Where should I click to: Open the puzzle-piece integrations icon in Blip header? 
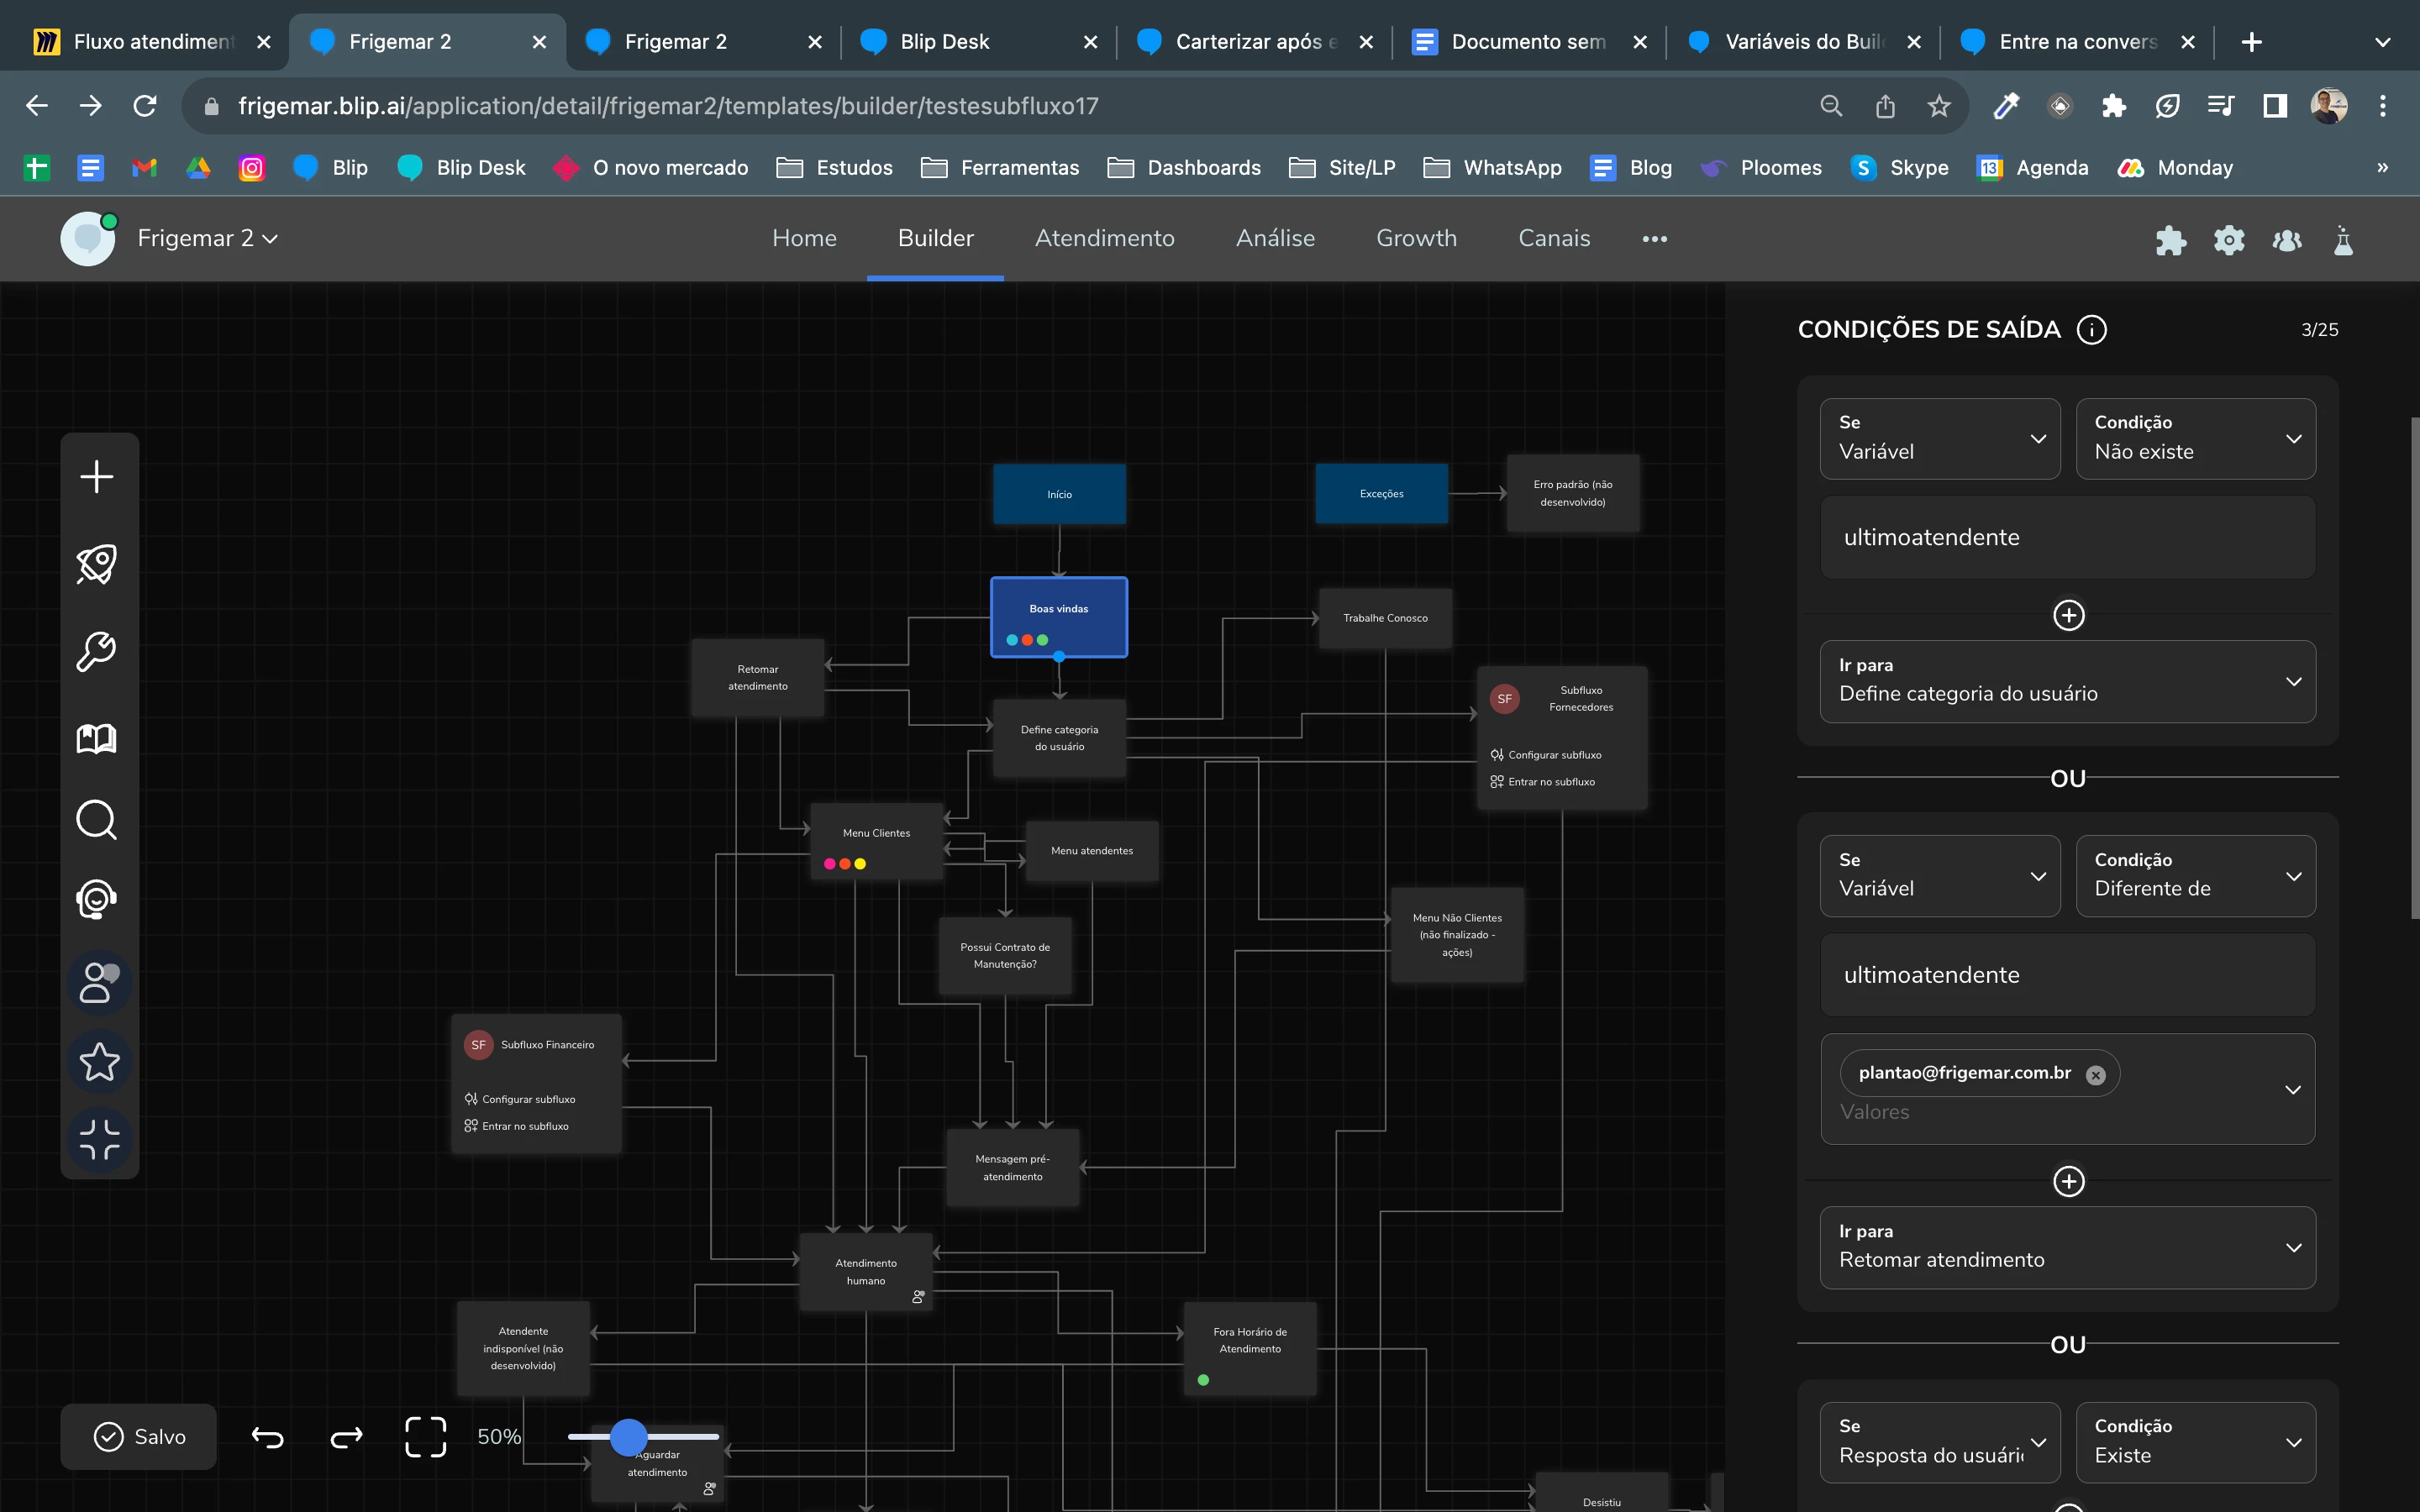point(2170,240)
